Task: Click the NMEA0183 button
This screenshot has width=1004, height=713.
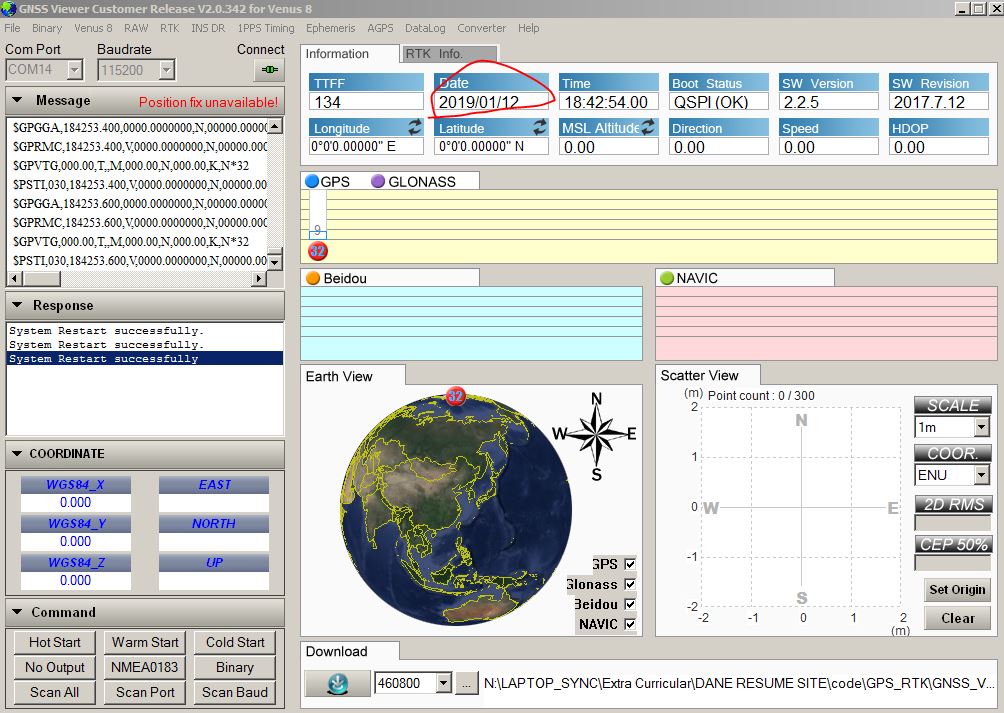Action: tap(145, 667)
